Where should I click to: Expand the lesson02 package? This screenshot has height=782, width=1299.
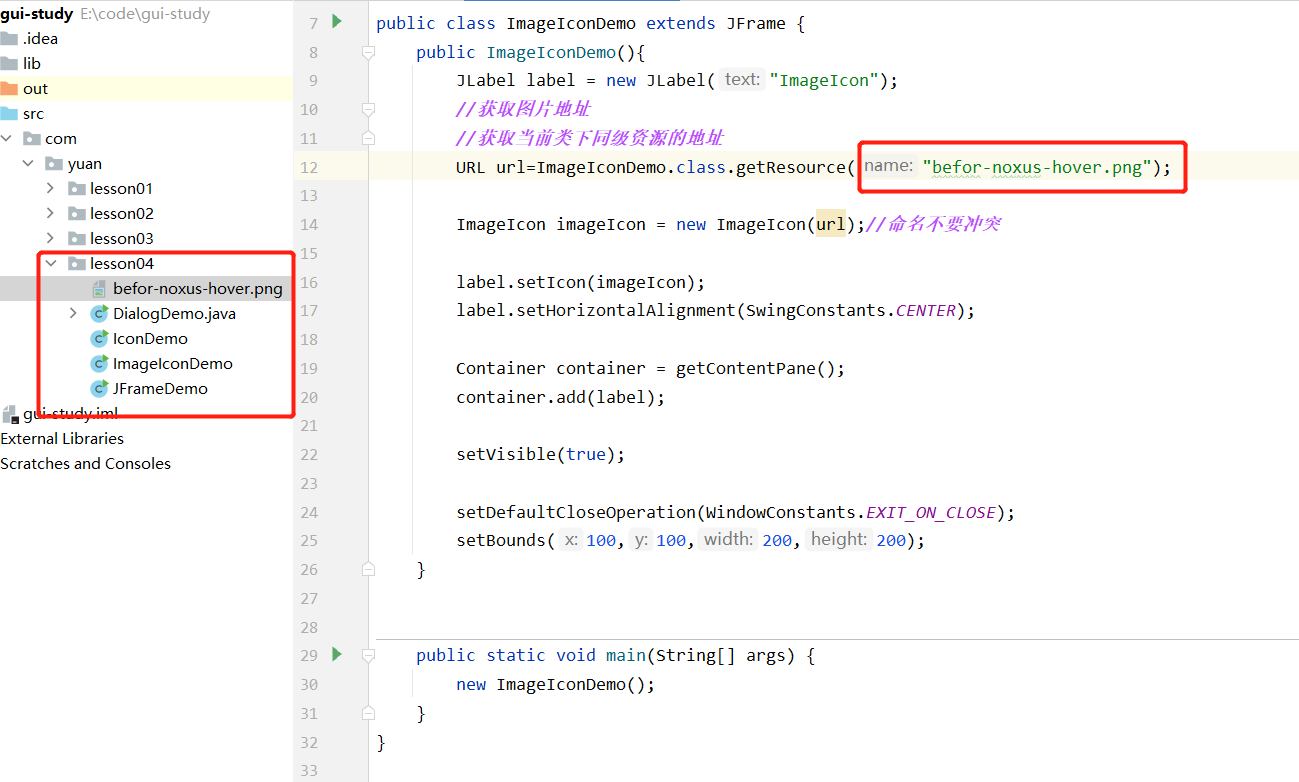pyautogui.click(x=51, y=214)
